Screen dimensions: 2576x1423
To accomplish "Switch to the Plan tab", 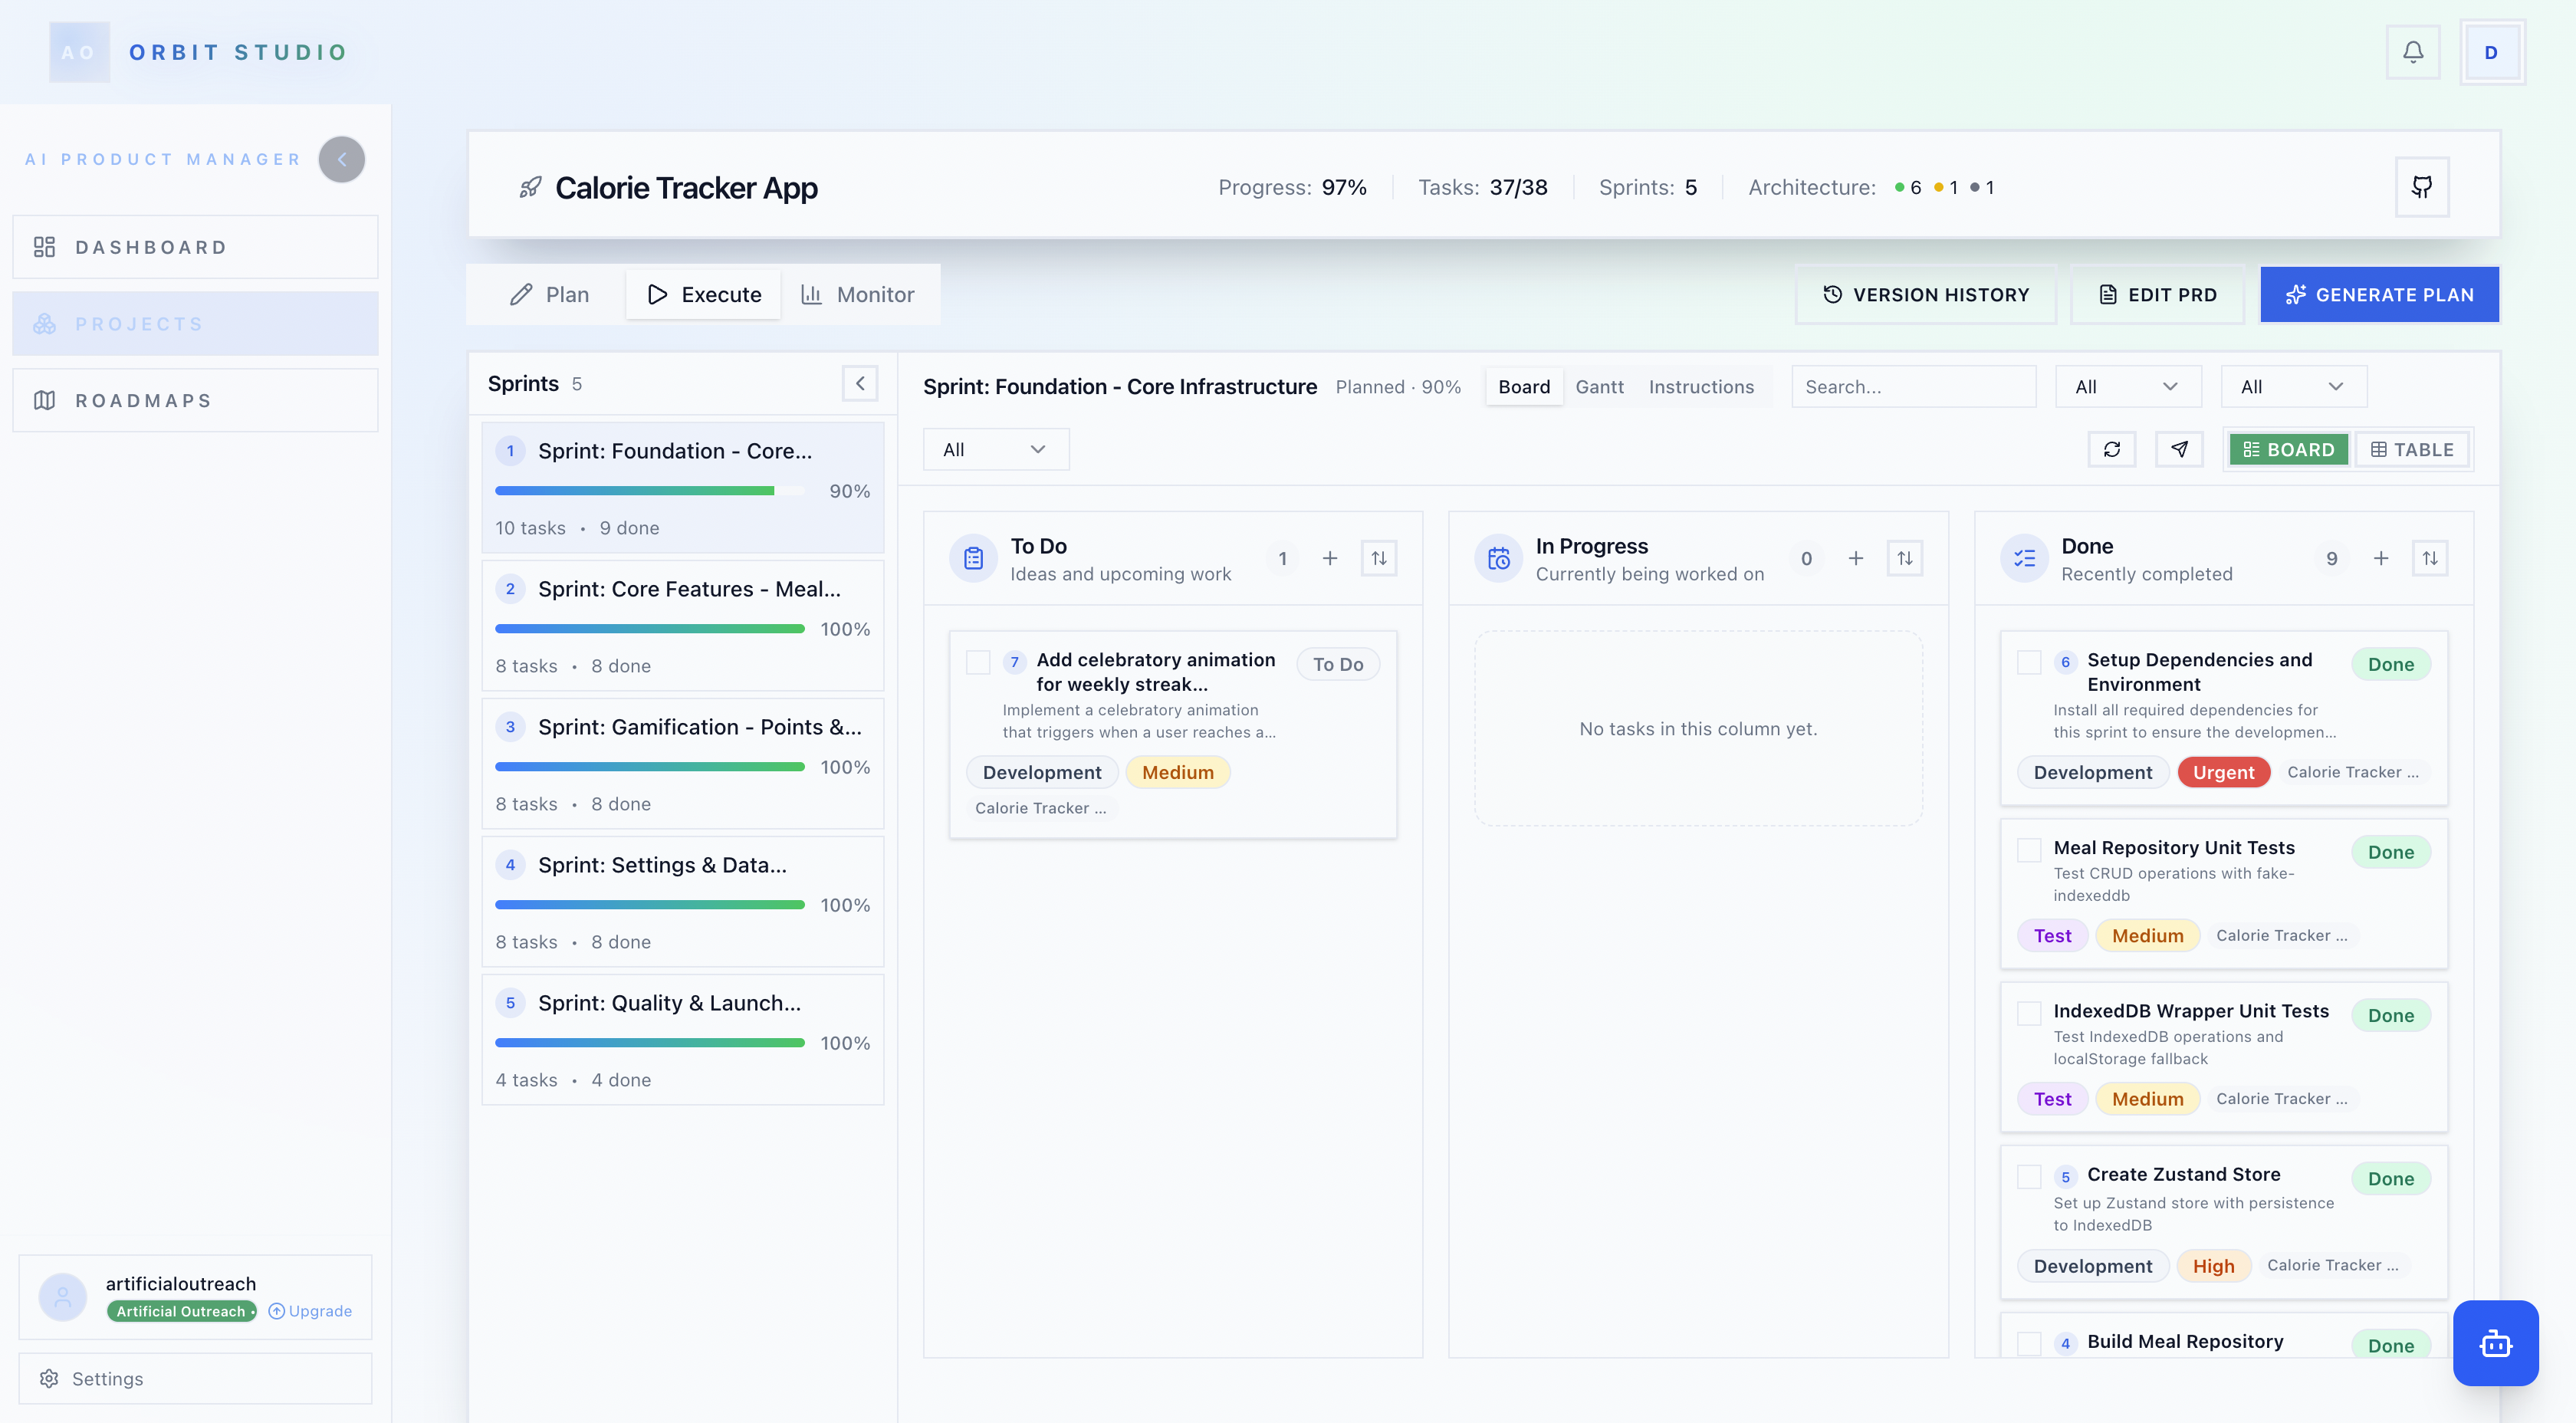I will pos(549,294).
